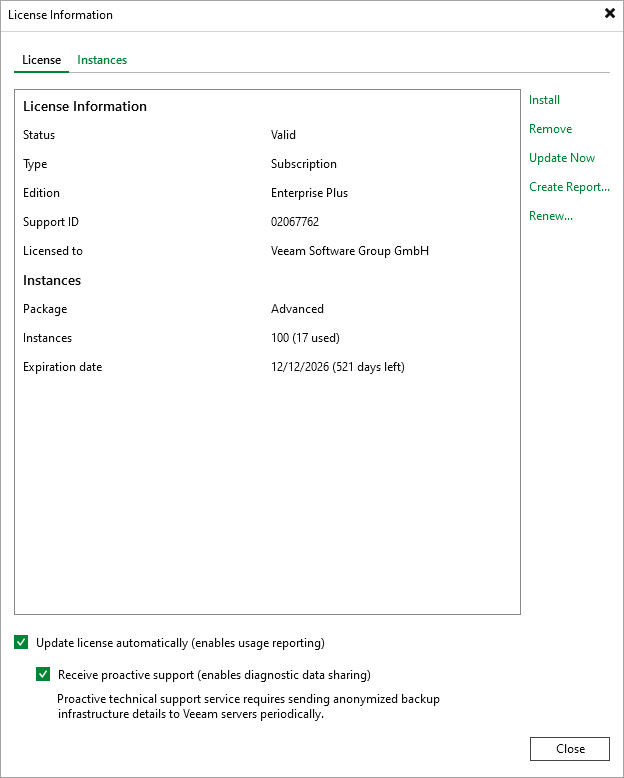
Task: Click the Close button
Action: coord(569,749)
